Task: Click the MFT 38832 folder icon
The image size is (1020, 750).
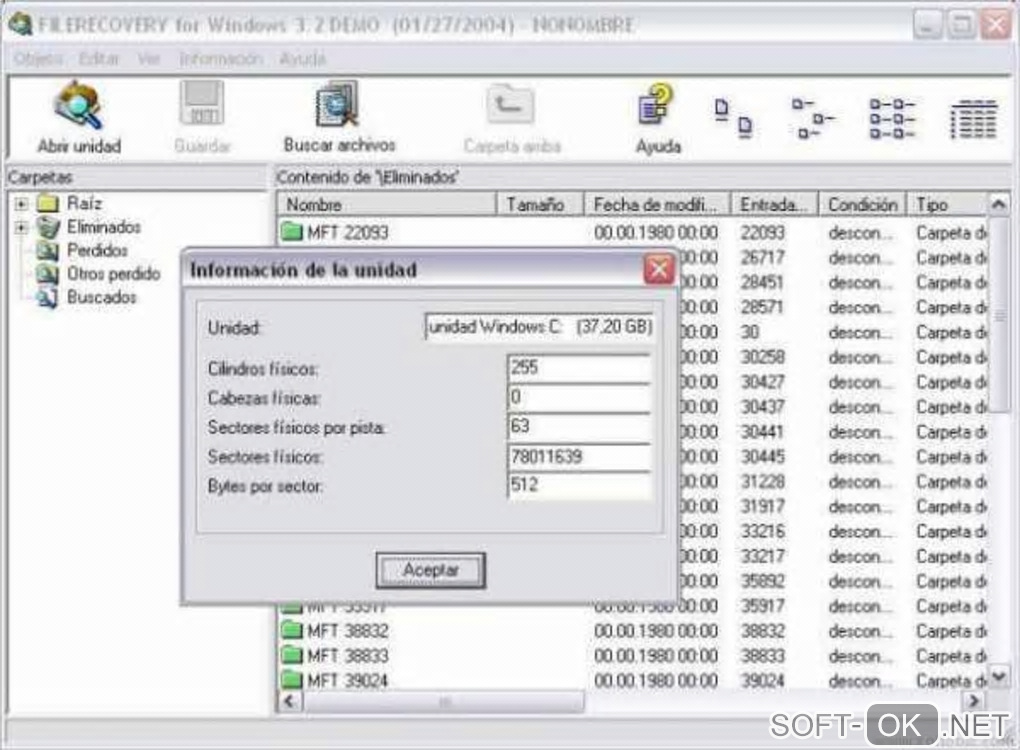Action: point(293,630)
